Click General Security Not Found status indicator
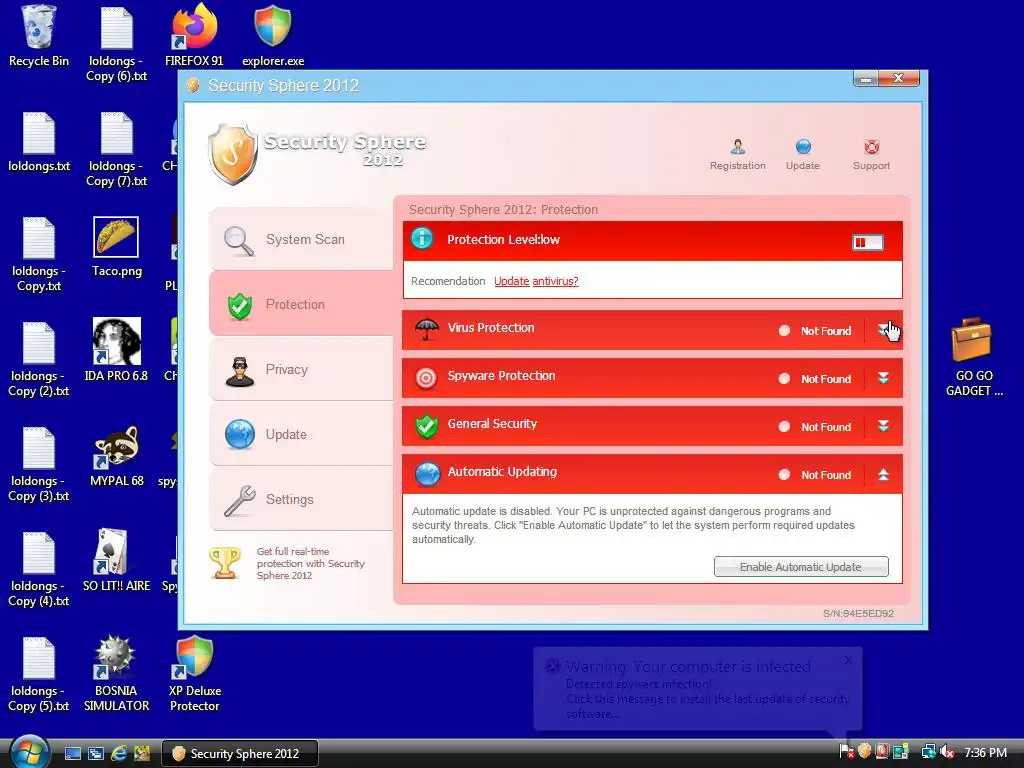Image resolution: width=1024 pixels, height=768 pixels. point(815,427)
